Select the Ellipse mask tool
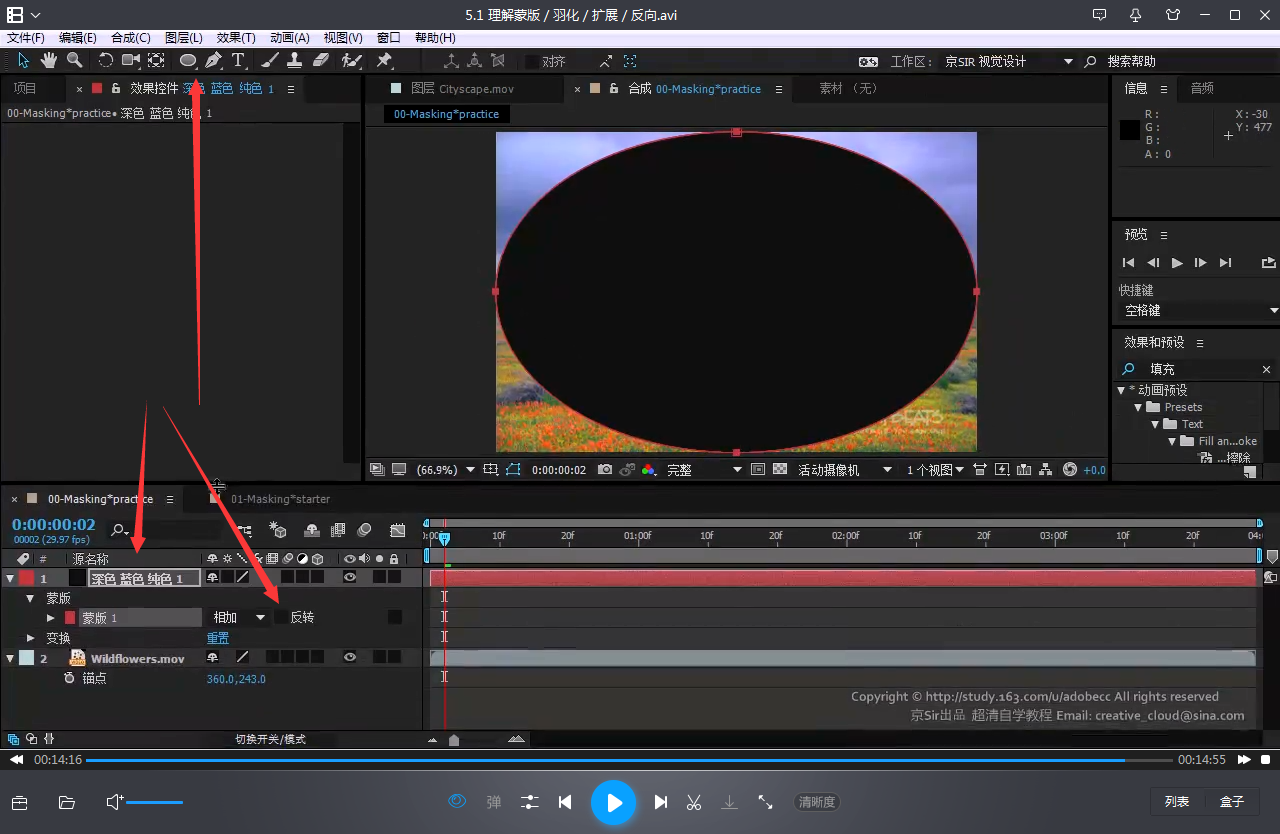The image size is (1280, 834). pyautogui.click(x=187, y=61)
